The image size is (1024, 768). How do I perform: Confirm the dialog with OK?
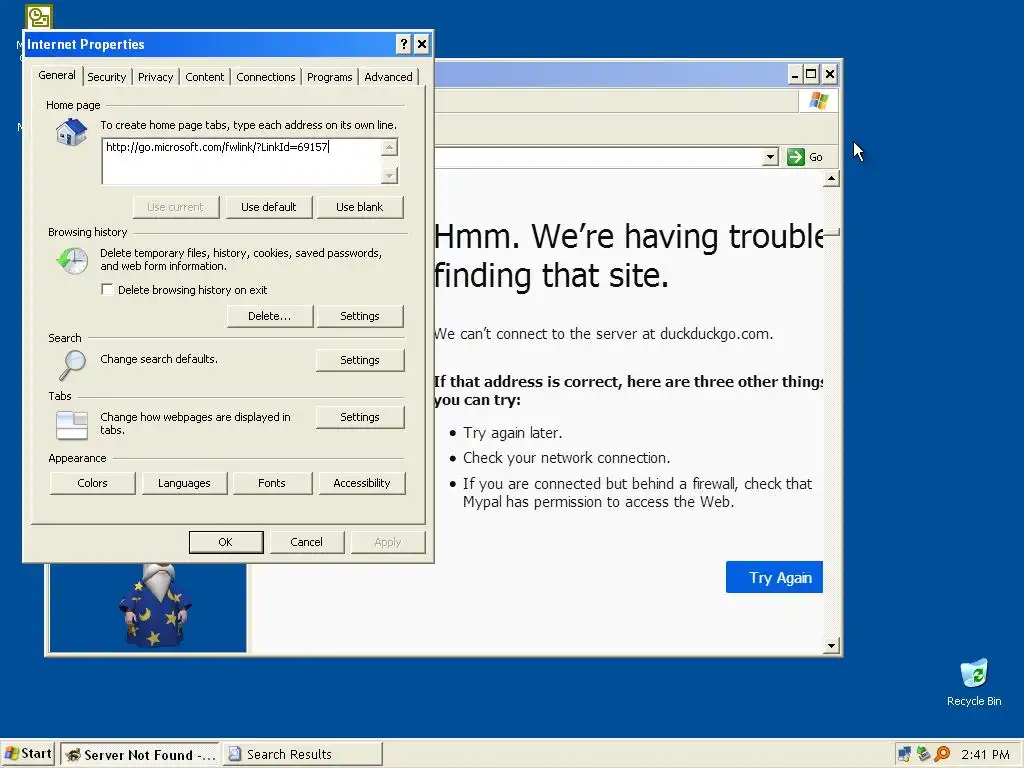click(226, 542)
